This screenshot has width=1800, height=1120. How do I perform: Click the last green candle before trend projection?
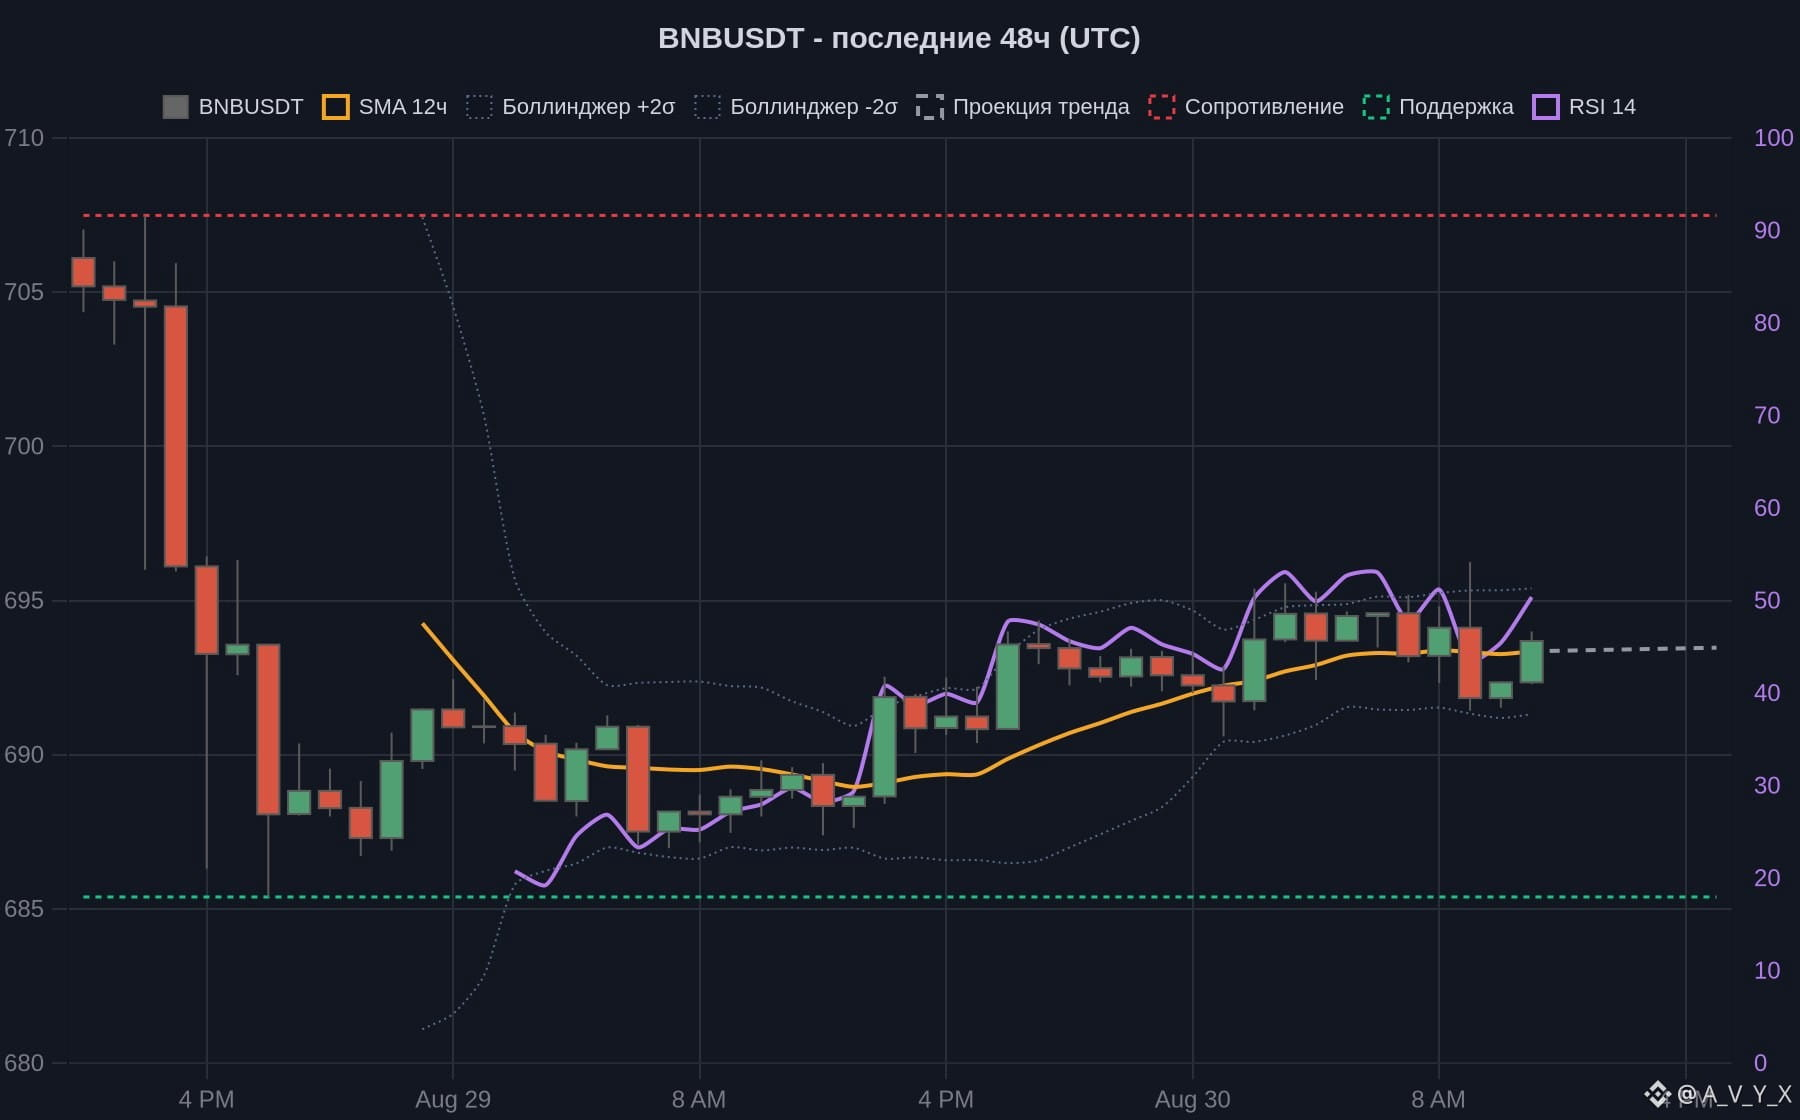coord(1531,662)
